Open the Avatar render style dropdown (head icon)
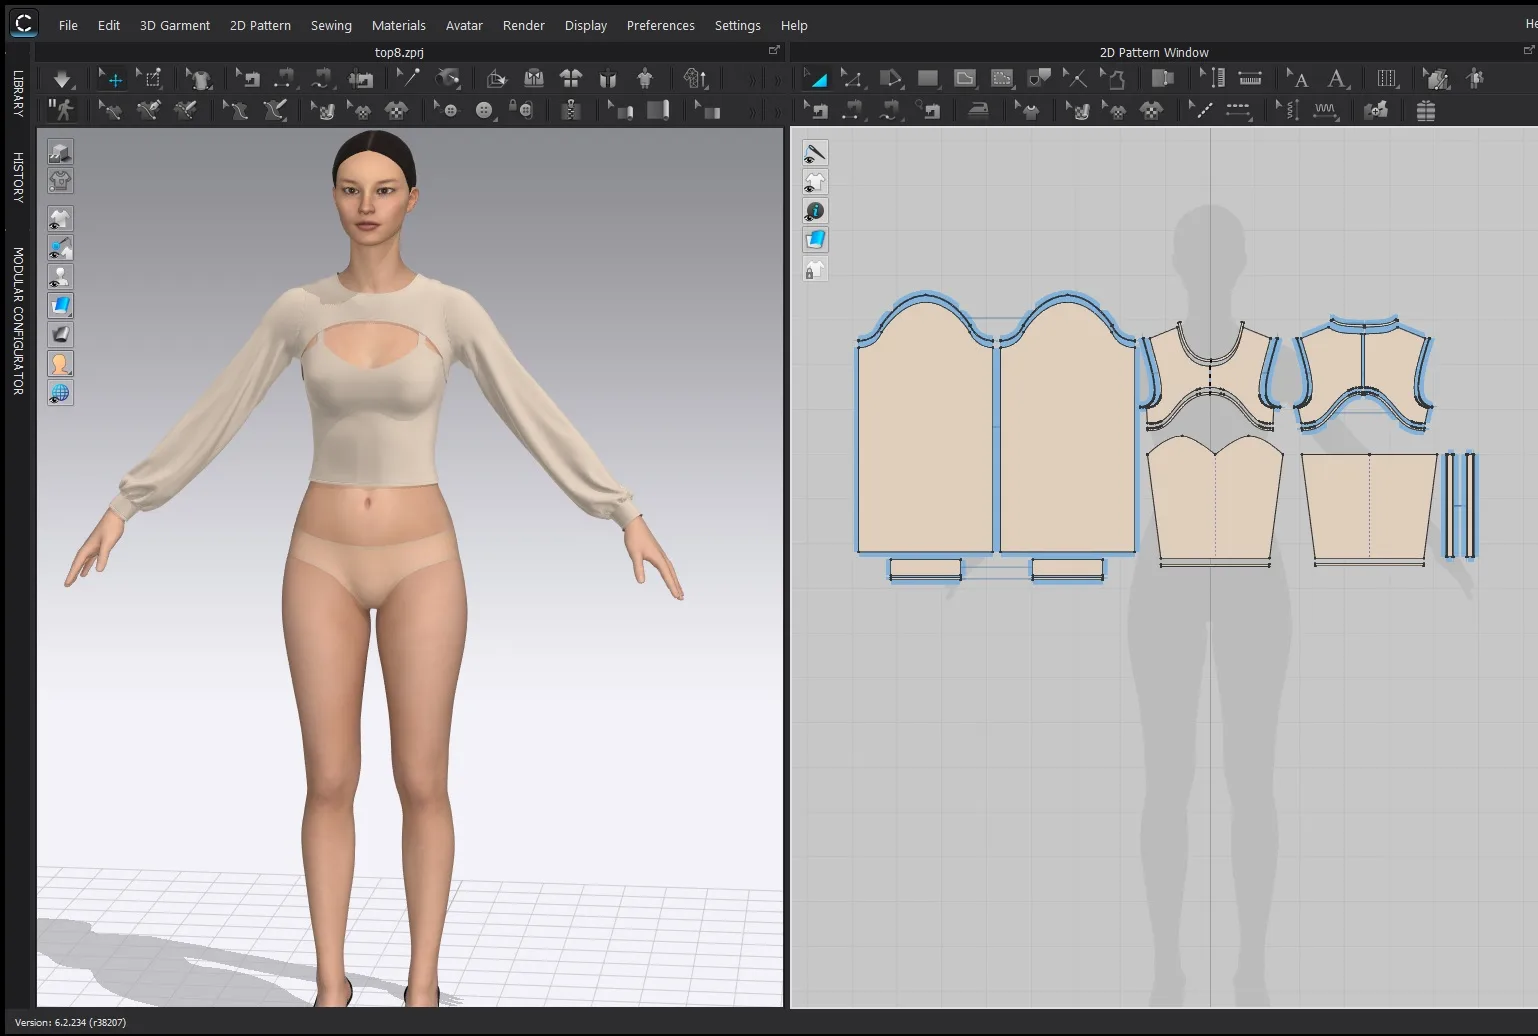Screen dimensions: 1538x1036 pos(61,364)
